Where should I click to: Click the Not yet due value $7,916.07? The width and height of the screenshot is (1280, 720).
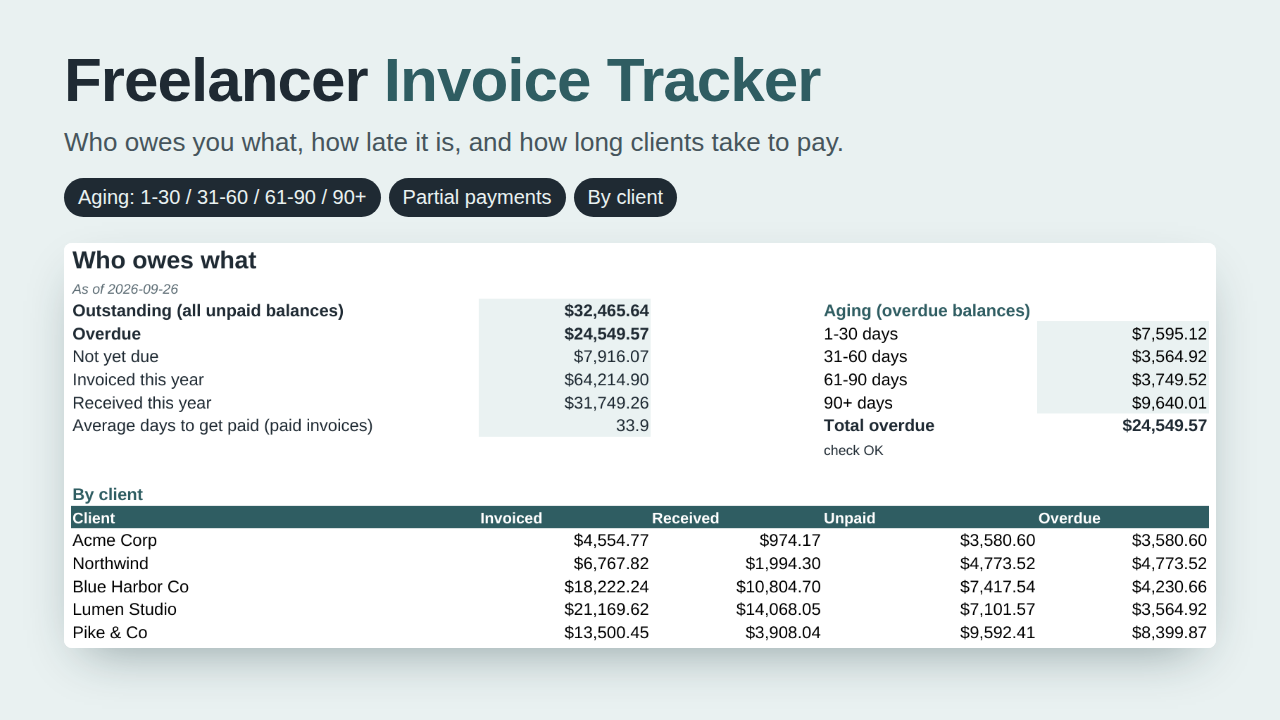(x=611, y=357)
